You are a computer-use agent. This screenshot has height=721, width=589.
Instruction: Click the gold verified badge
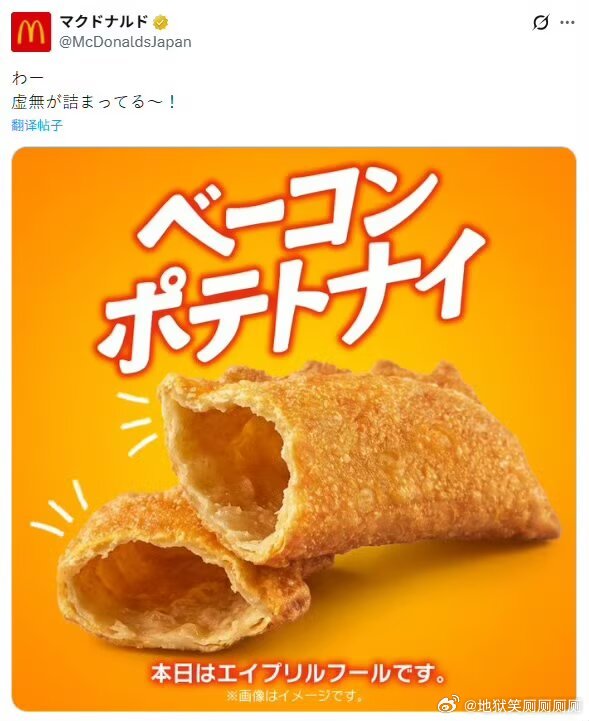[x=161, y=22]
